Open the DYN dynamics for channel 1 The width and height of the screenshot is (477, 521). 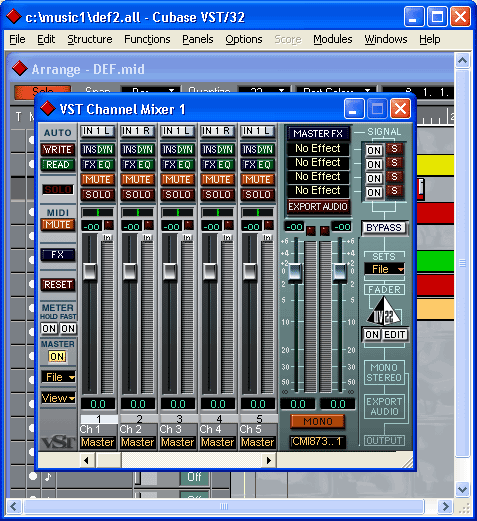[106, 150]
